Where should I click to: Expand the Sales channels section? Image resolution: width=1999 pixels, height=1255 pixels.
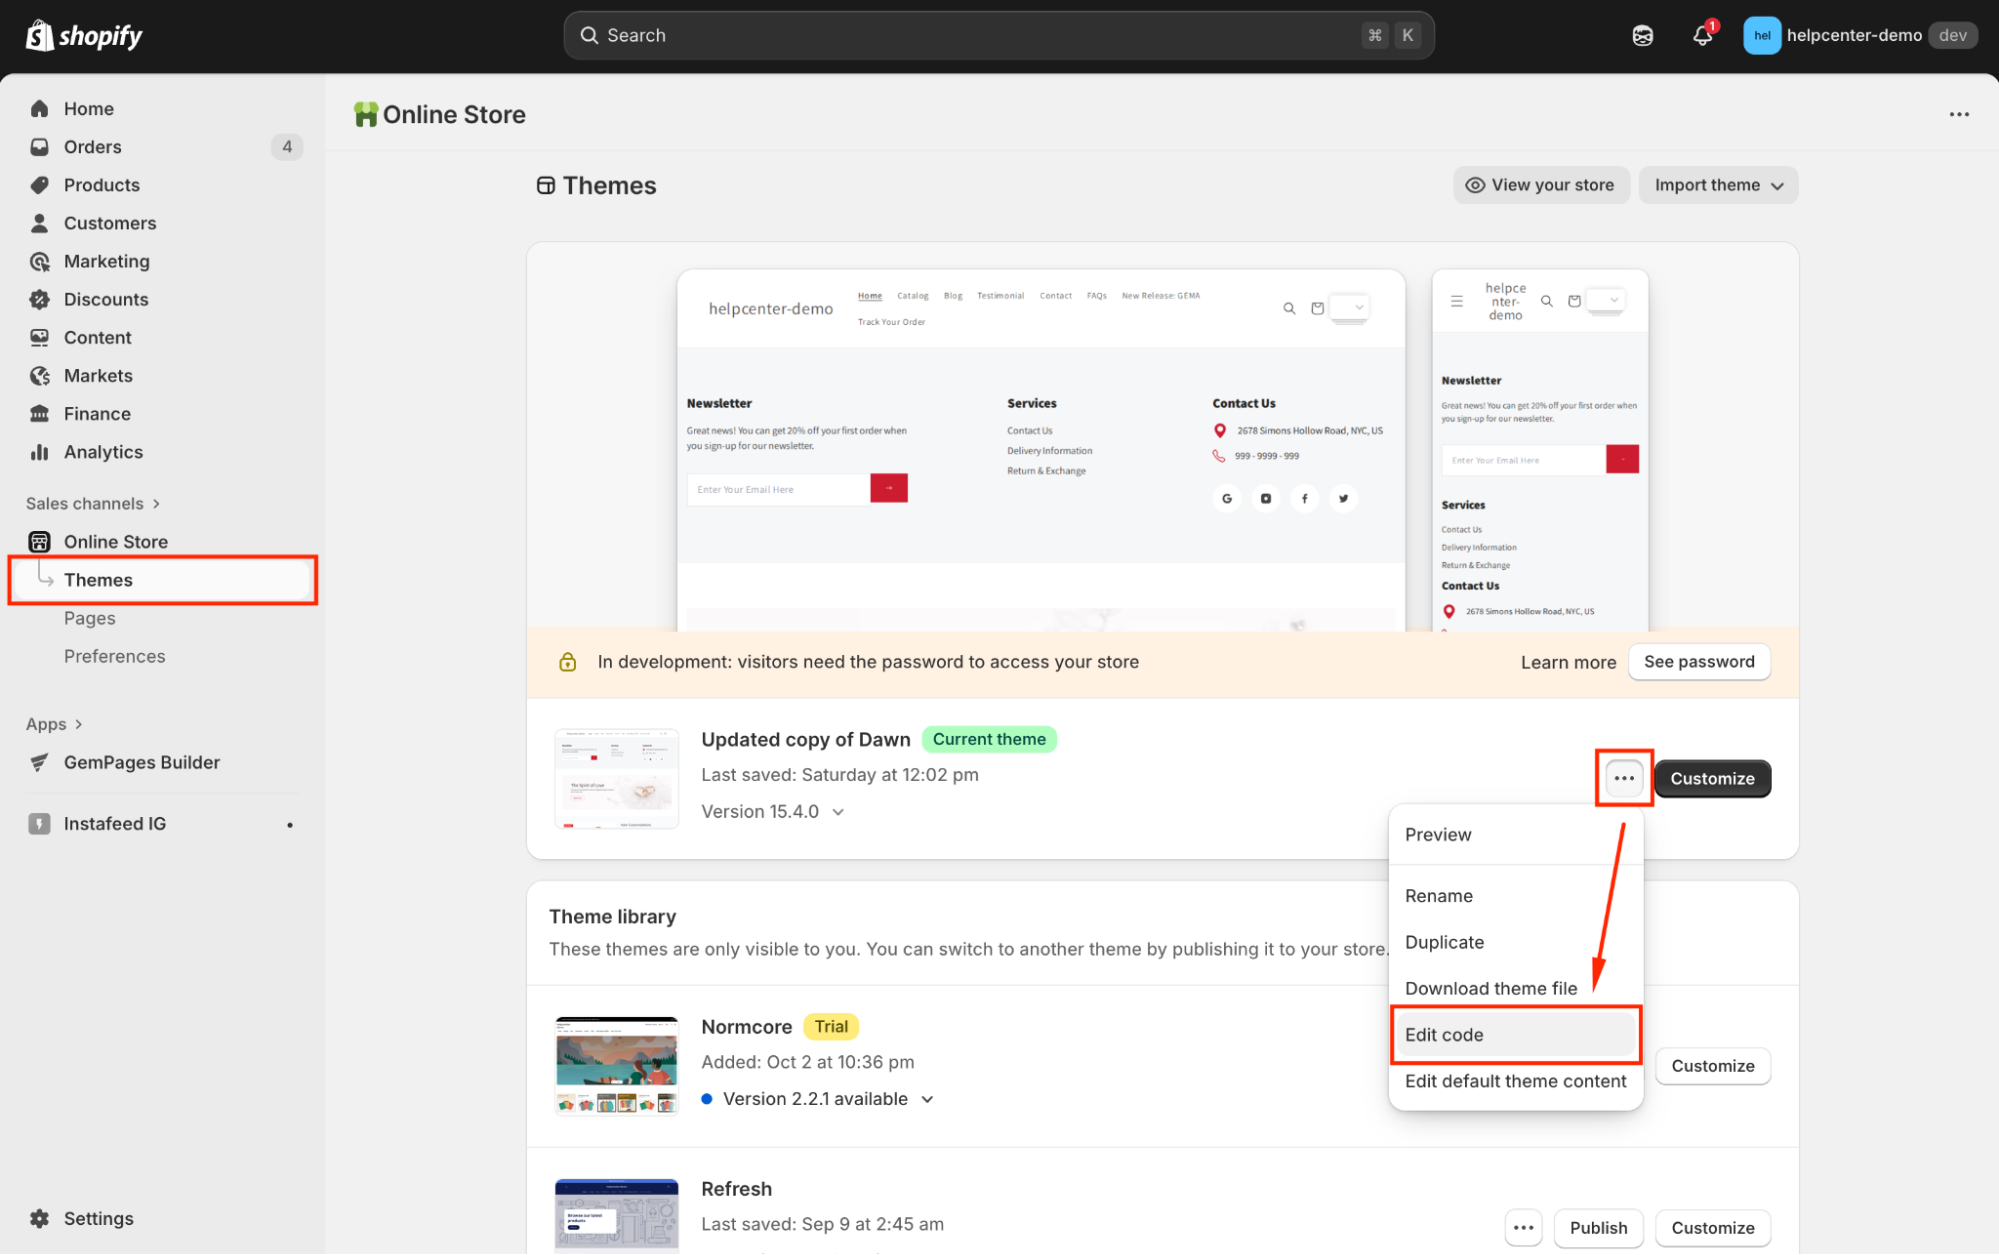click(157, 503)
